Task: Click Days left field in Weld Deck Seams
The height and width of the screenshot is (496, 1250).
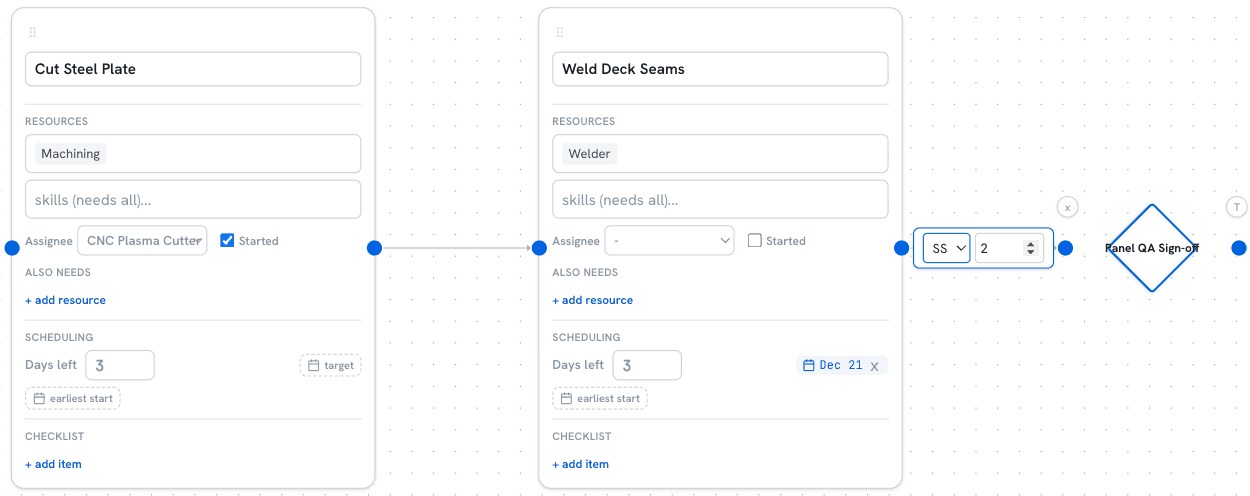Action: [x=647, y=365]
